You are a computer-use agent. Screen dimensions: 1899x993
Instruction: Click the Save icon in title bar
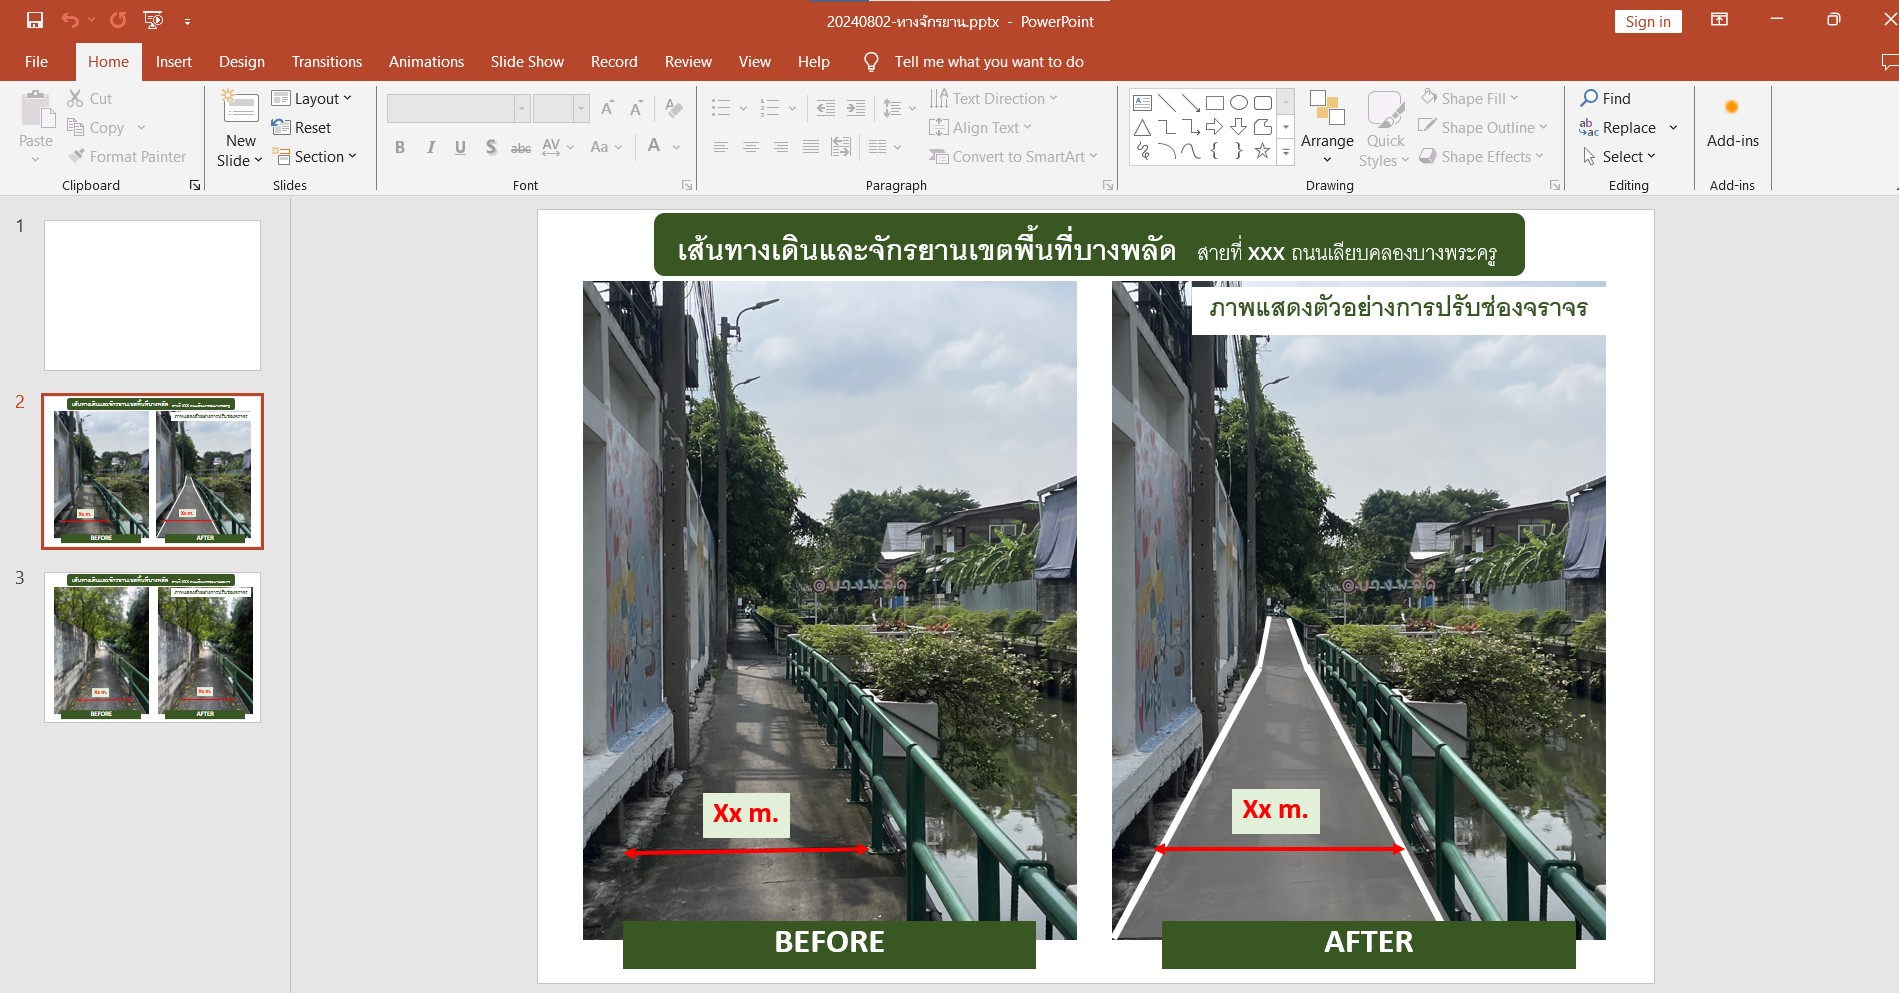(35, 20)
